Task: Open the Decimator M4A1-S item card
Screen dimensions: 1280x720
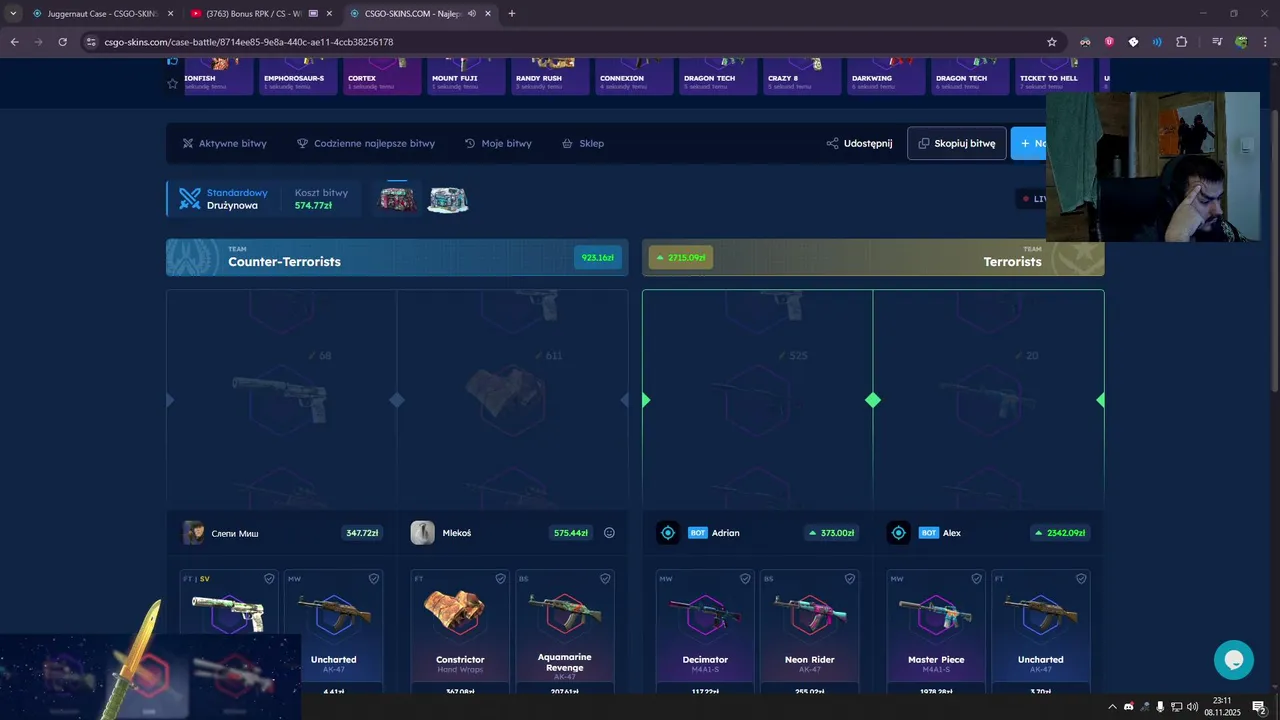Action: tap(705, 631)
